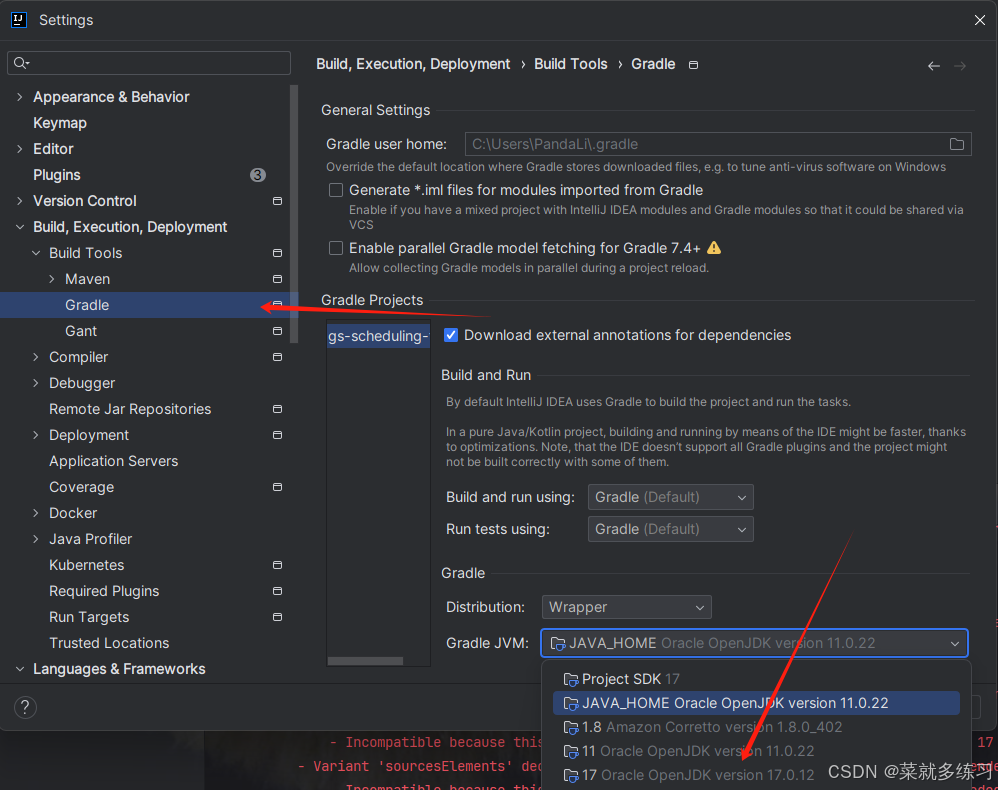Click the forward navigation arrow
This screenshot has width=998, height=790.
coord(960,66)
